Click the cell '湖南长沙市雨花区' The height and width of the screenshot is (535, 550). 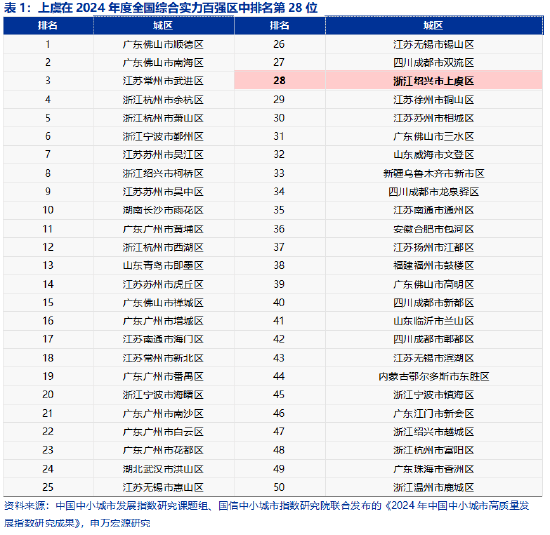(163, 210)
